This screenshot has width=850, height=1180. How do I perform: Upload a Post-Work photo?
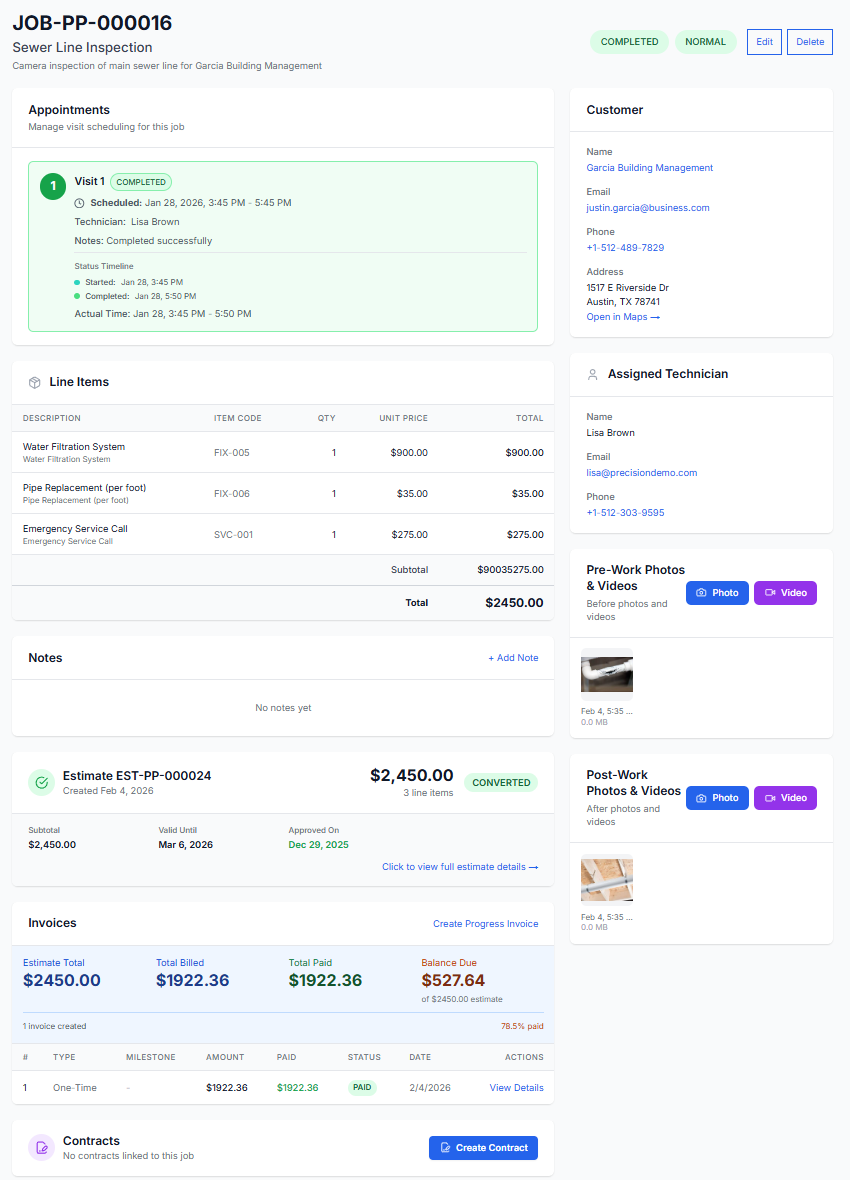716,798
